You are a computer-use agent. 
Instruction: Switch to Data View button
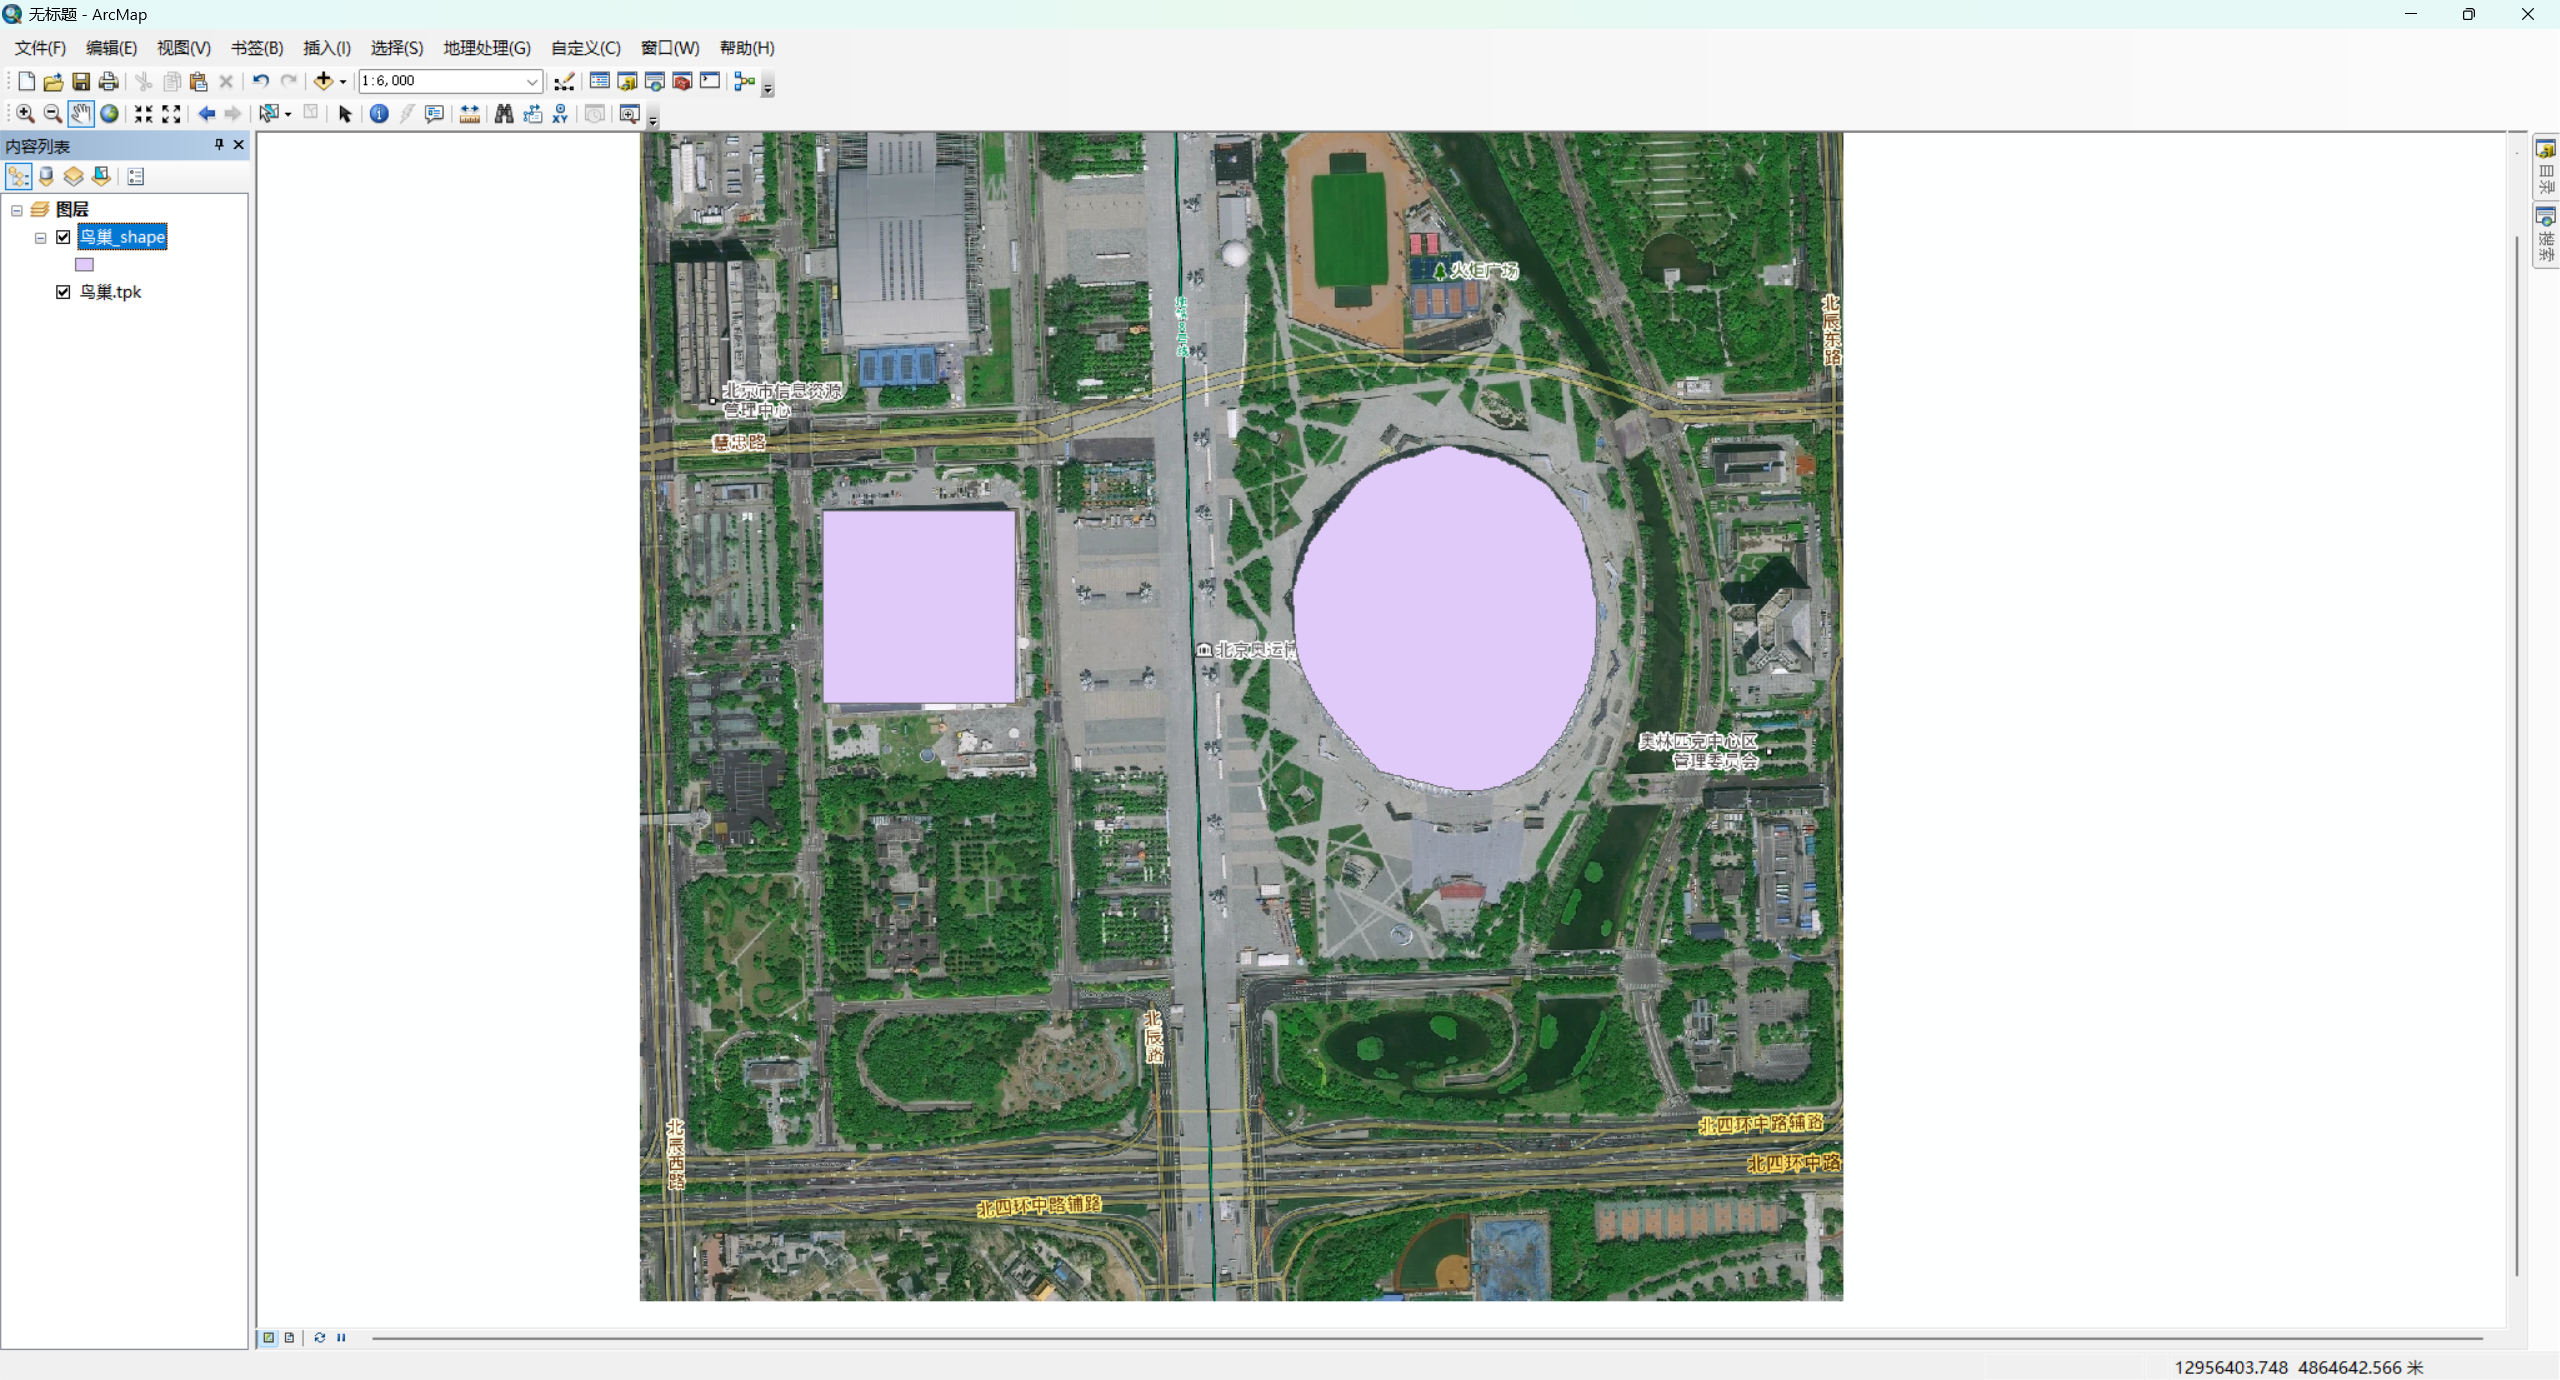coord(268,1337)
